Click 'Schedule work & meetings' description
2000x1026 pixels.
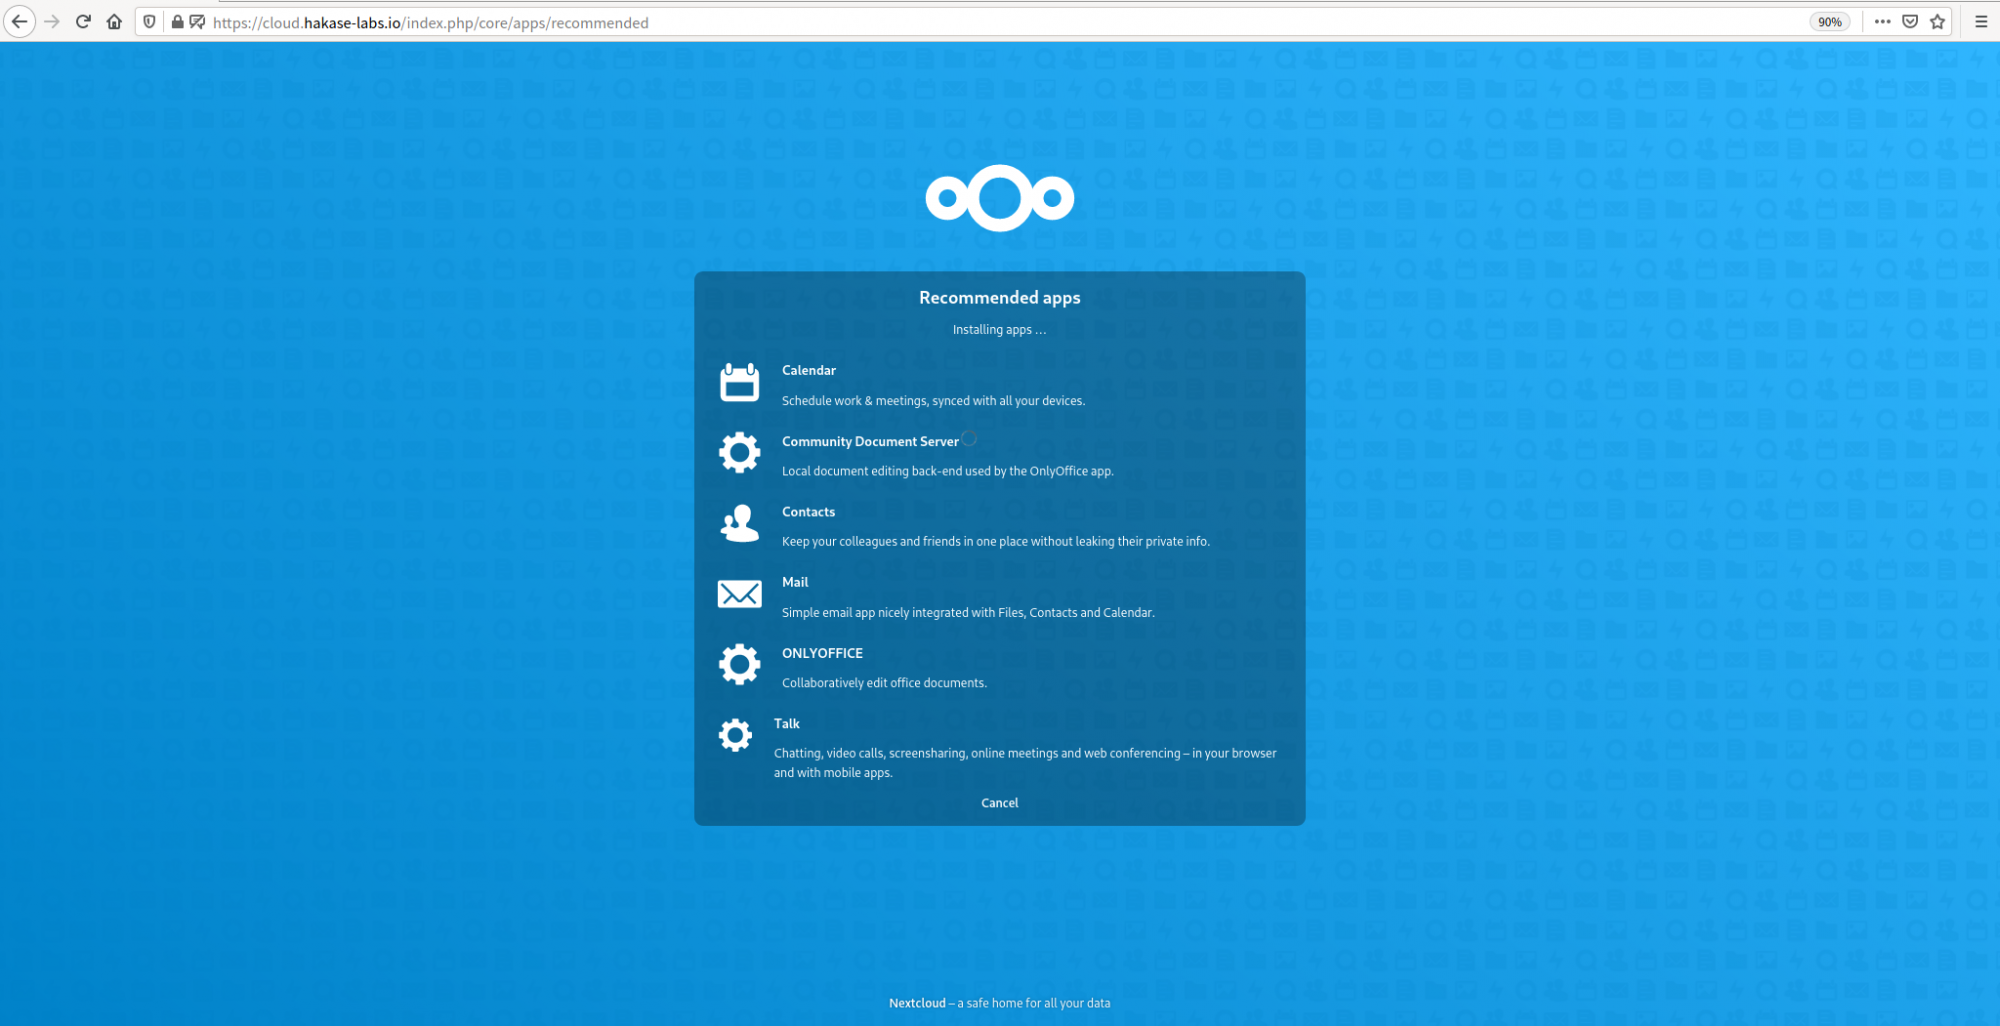(933, 401)
